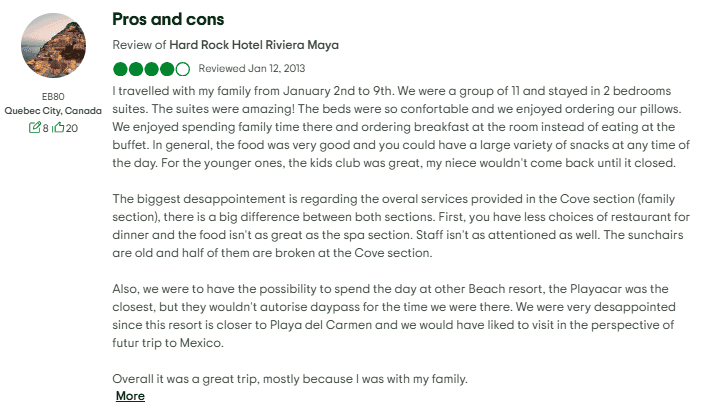Click the reviewer's profile avatar photo
This screenshot has height=409, width=714.
click(53, 45)
